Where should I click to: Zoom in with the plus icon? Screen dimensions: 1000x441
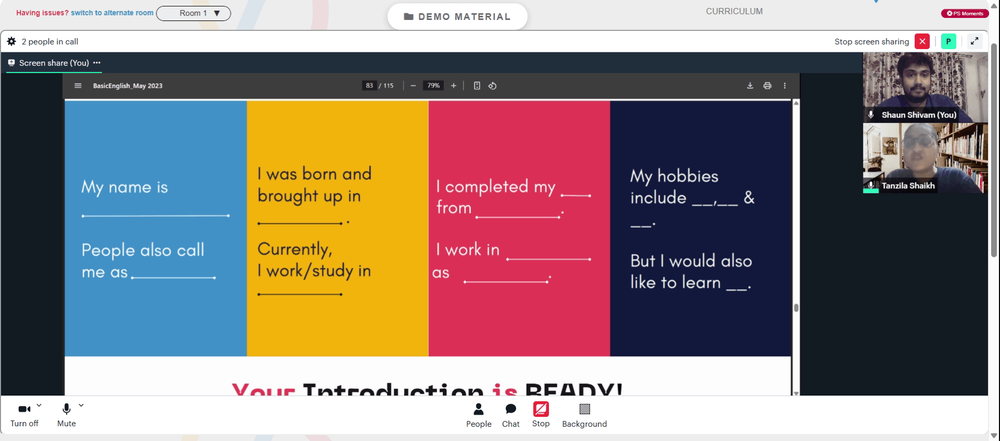coord(453,86)
